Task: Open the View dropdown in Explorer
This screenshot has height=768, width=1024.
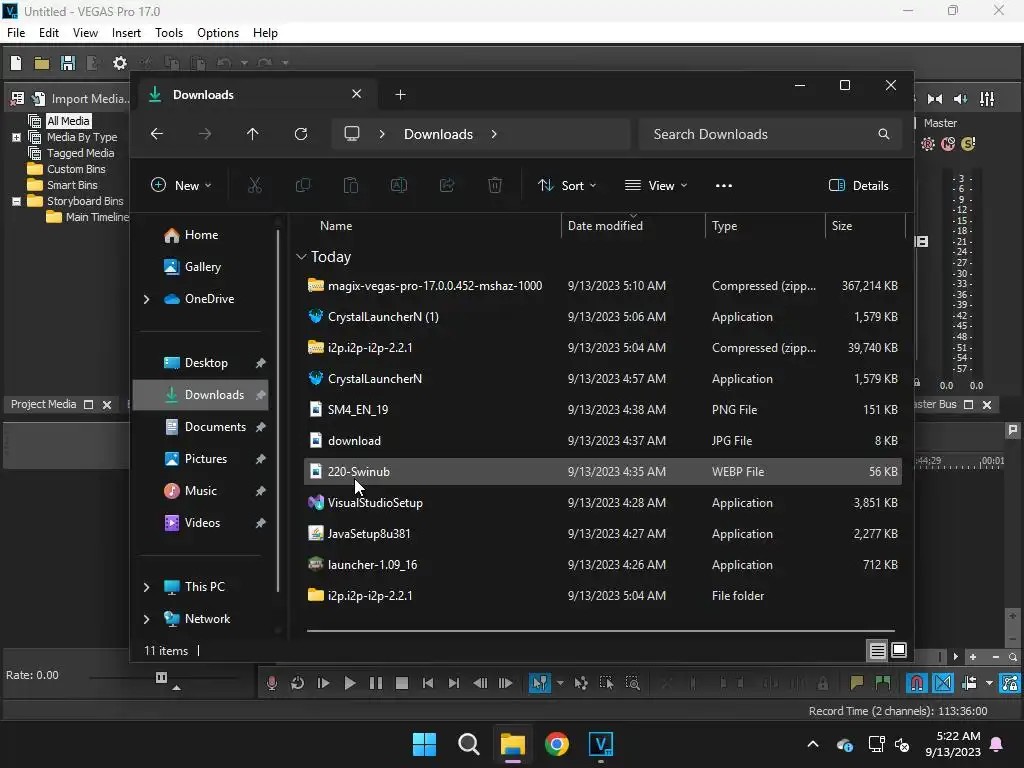Action: pyautogui.click(x=656, y=185)
